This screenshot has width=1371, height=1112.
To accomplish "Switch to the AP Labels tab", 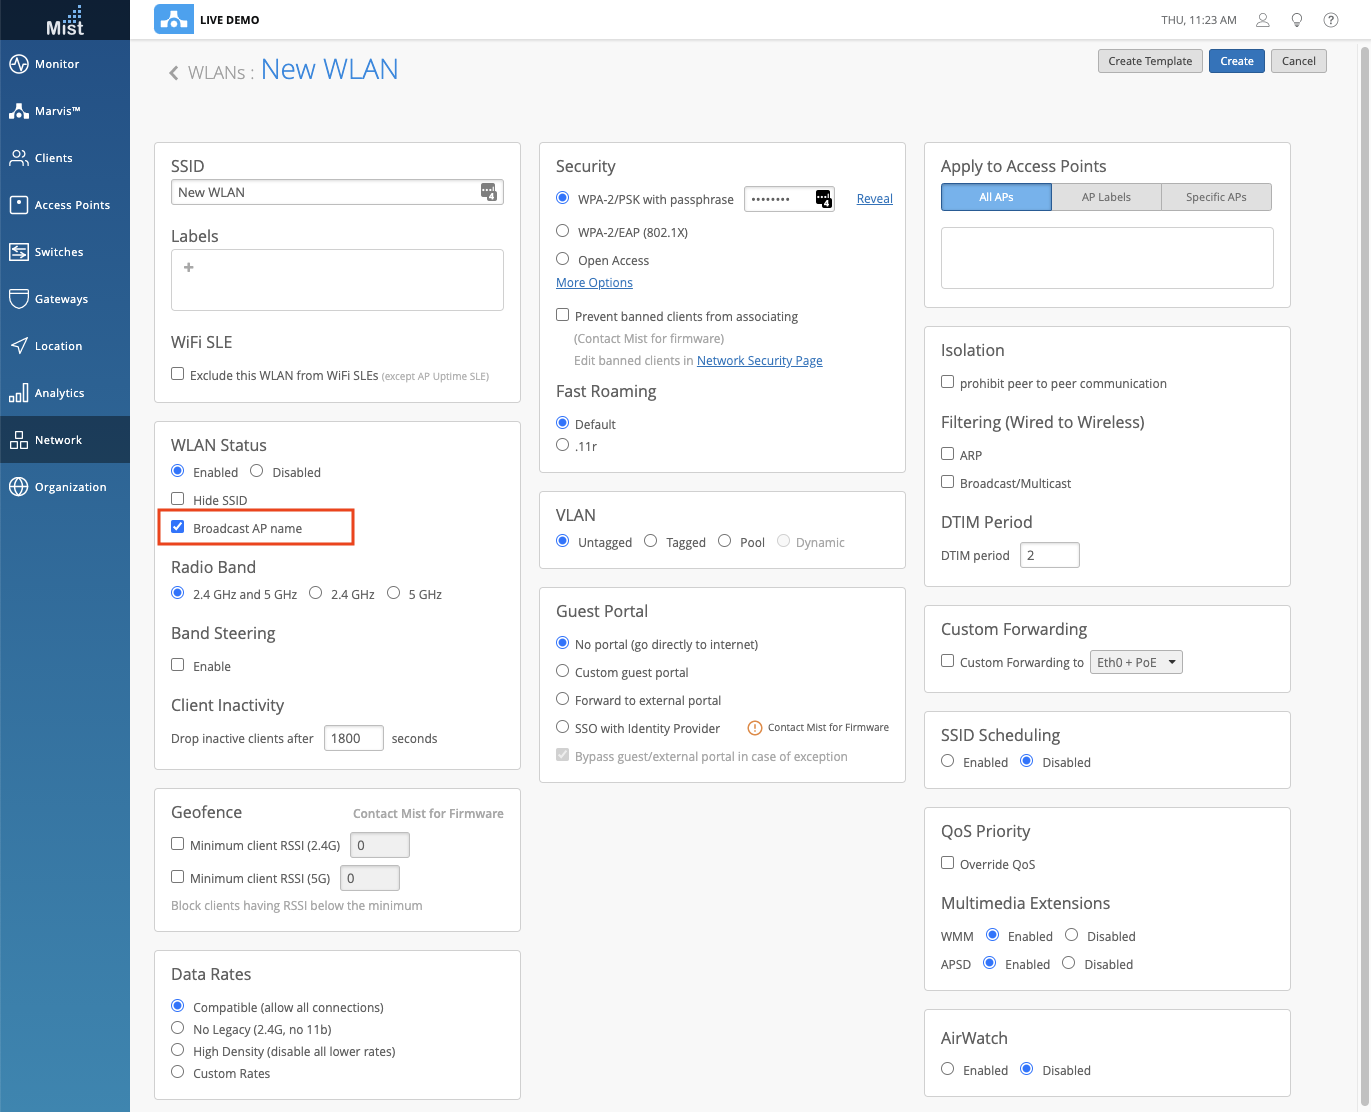I will point(1106,197).
